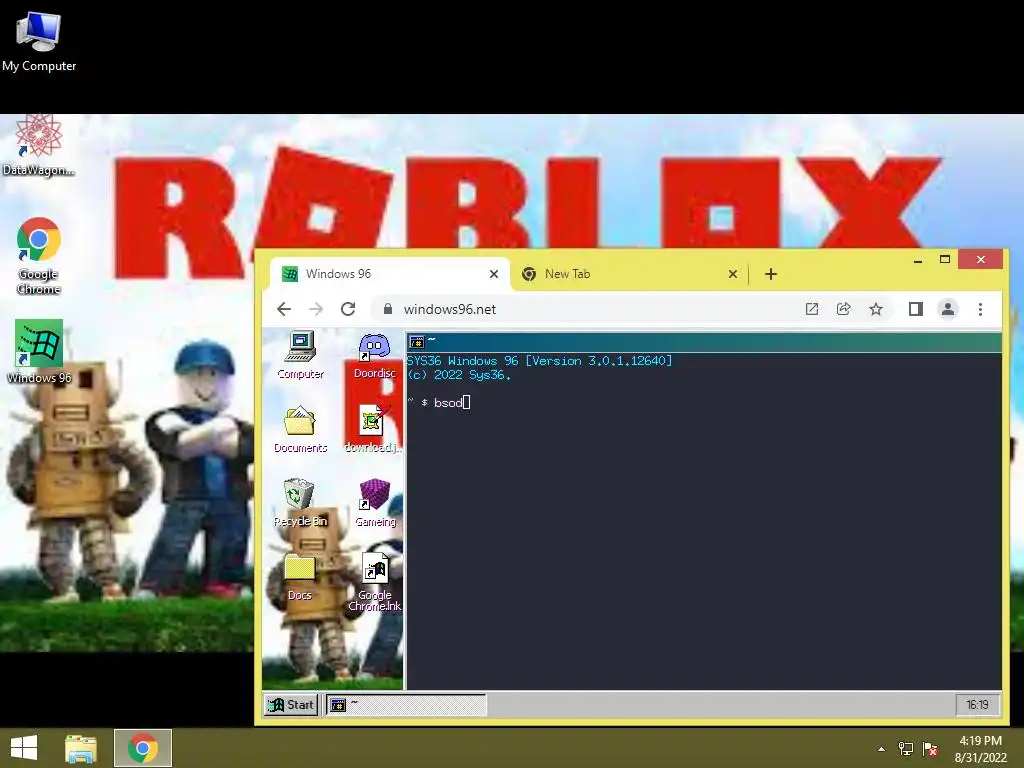Bookmark this tab with the star
1024x768 pixels.
pyautogui.click(x=876, y=309)
